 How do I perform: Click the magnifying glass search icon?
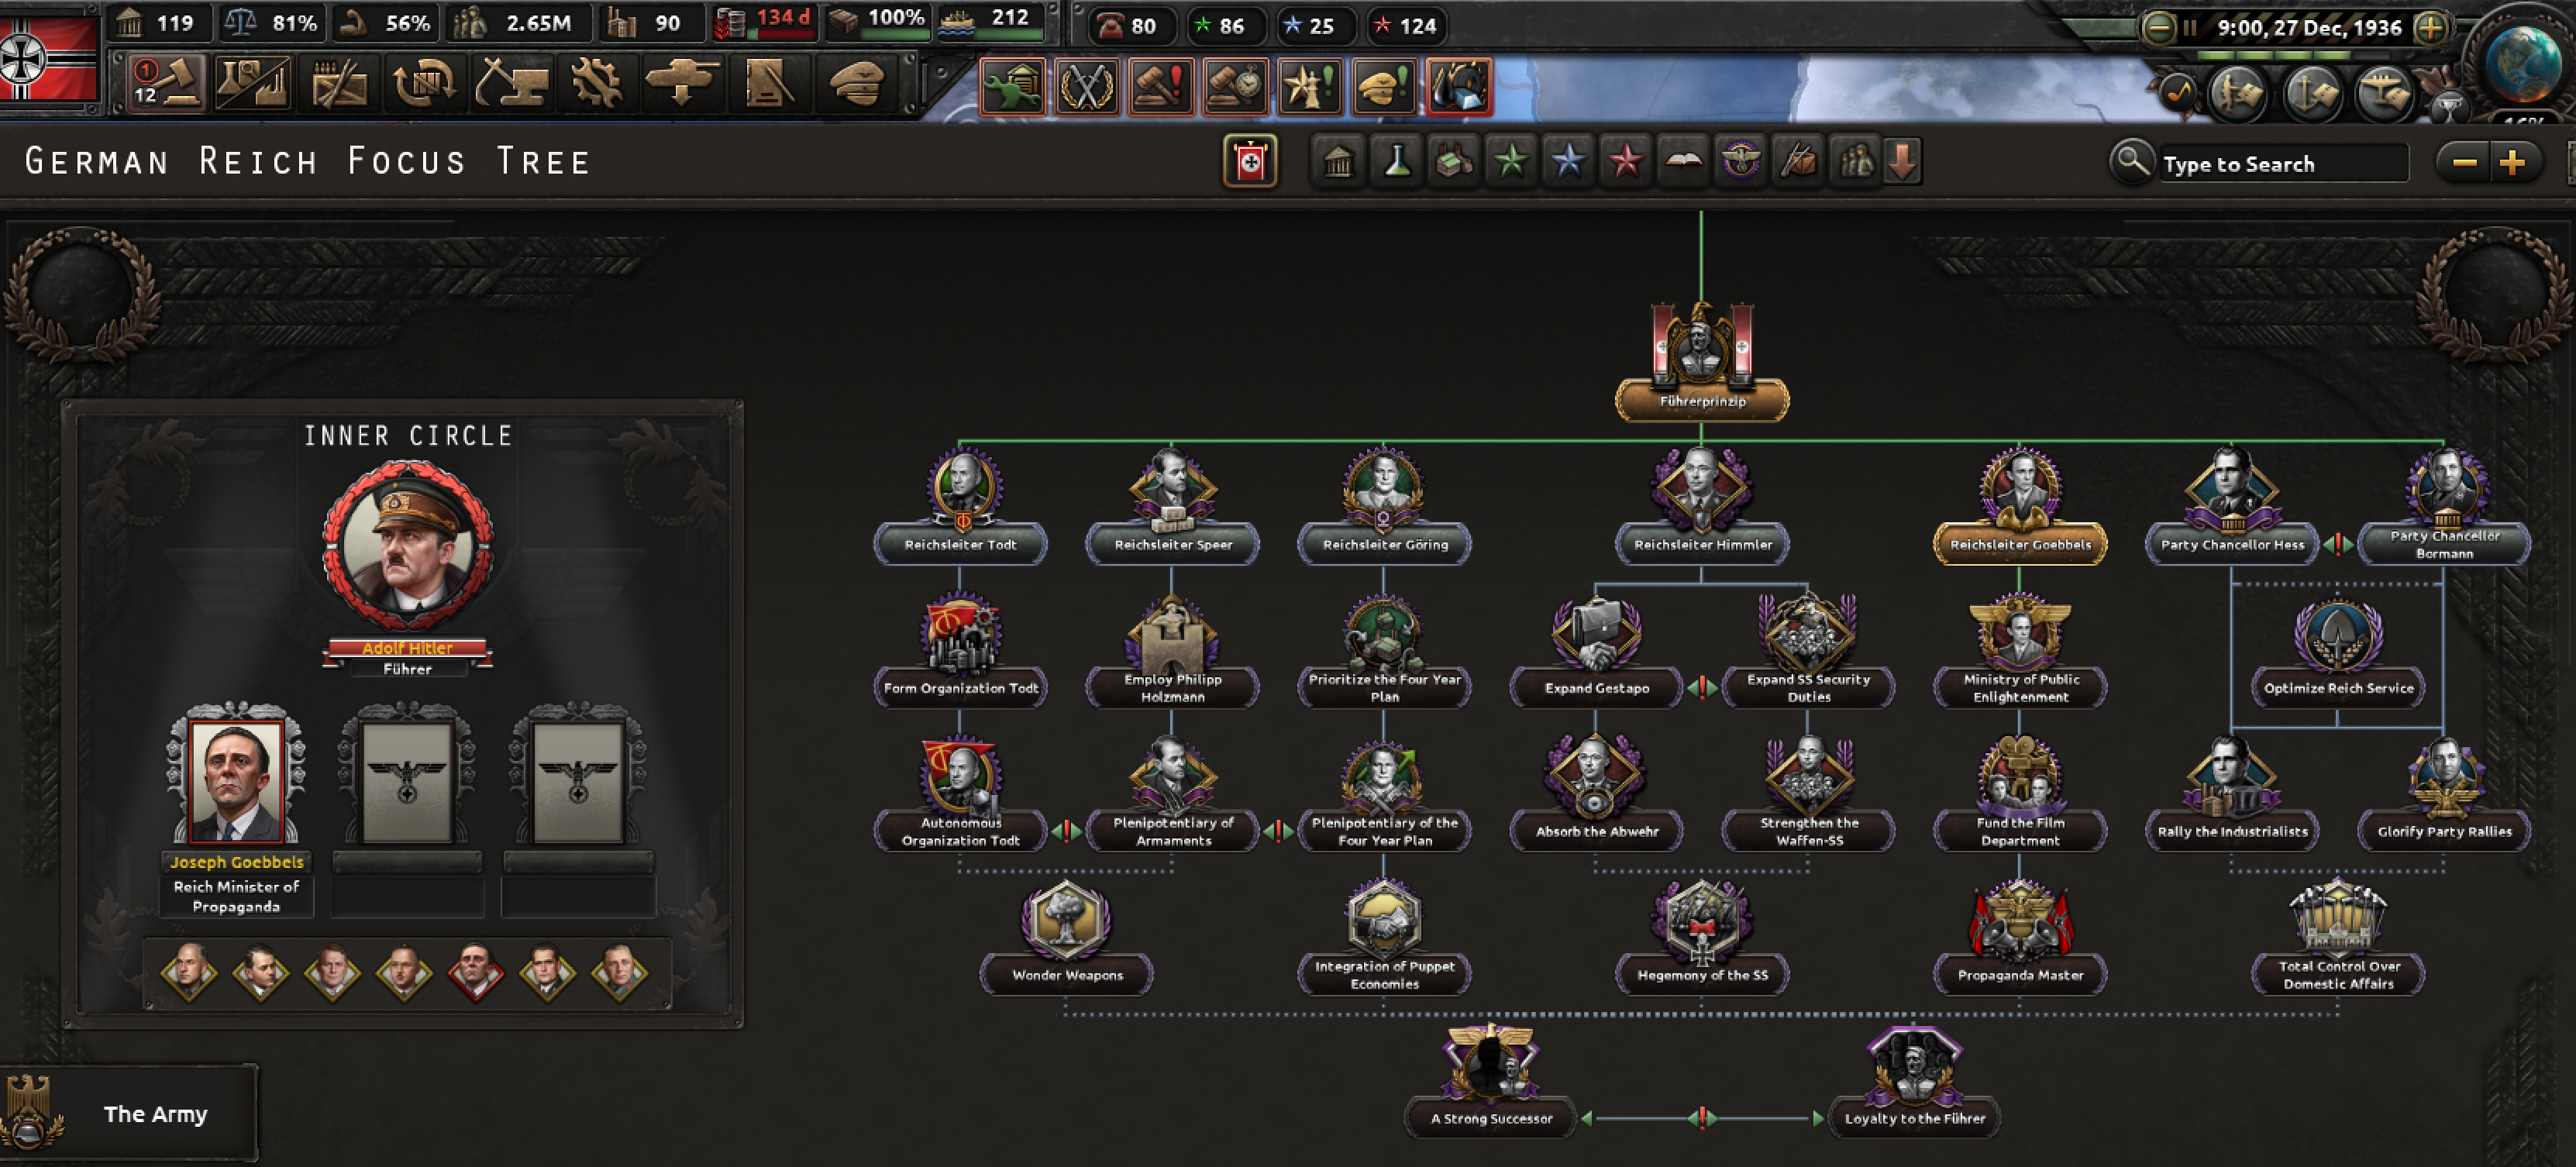(2131, 161)
